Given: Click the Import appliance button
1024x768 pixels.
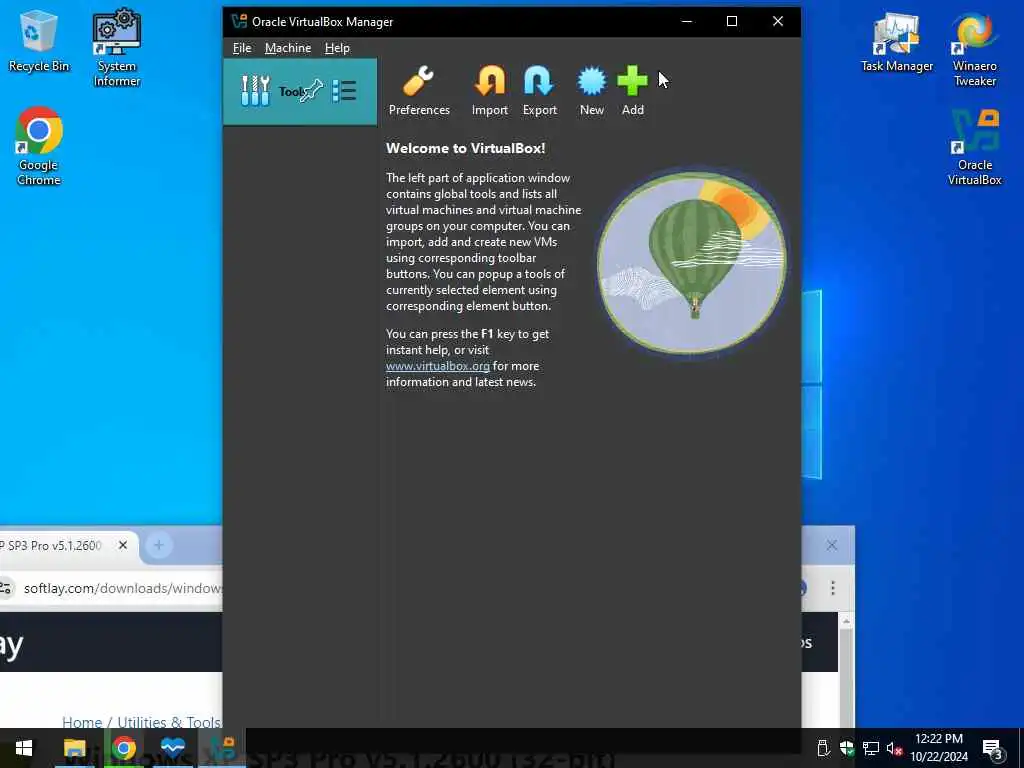Looking at the screenshot, I should [490, 91].
